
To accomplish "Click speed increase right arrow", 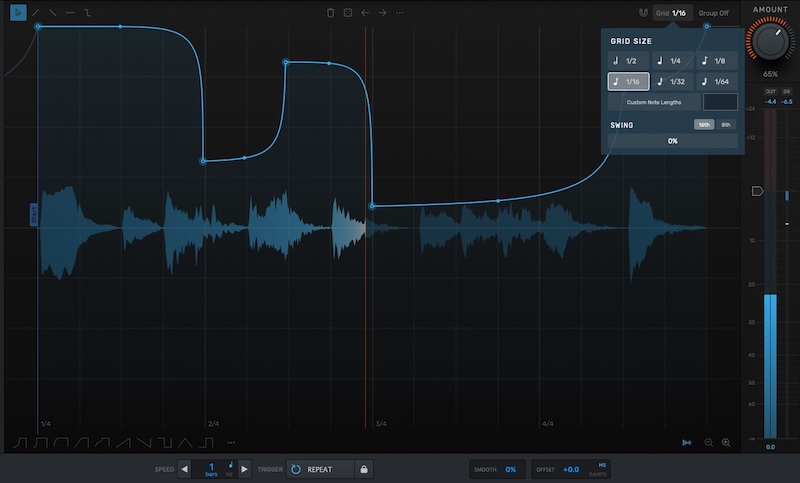I will pyautogui.click(x=244, y=469).
